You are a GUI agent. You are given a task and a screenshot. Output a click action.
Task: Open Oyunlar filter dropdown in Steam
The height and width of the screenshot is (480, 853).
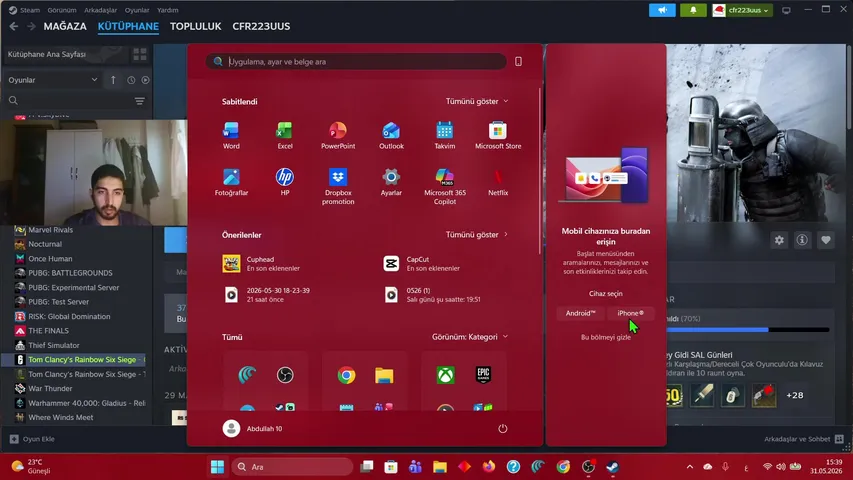coord(53,80)
